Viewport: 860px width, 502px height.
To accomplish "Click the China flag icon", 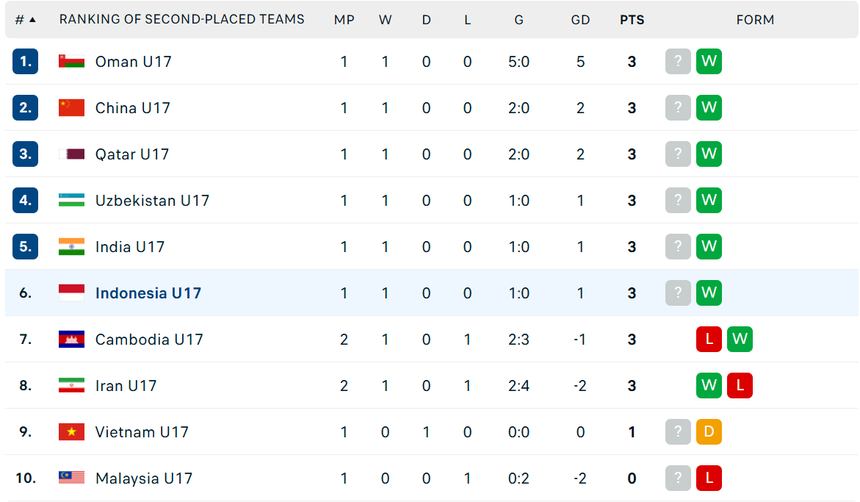I will click(71, 108).
